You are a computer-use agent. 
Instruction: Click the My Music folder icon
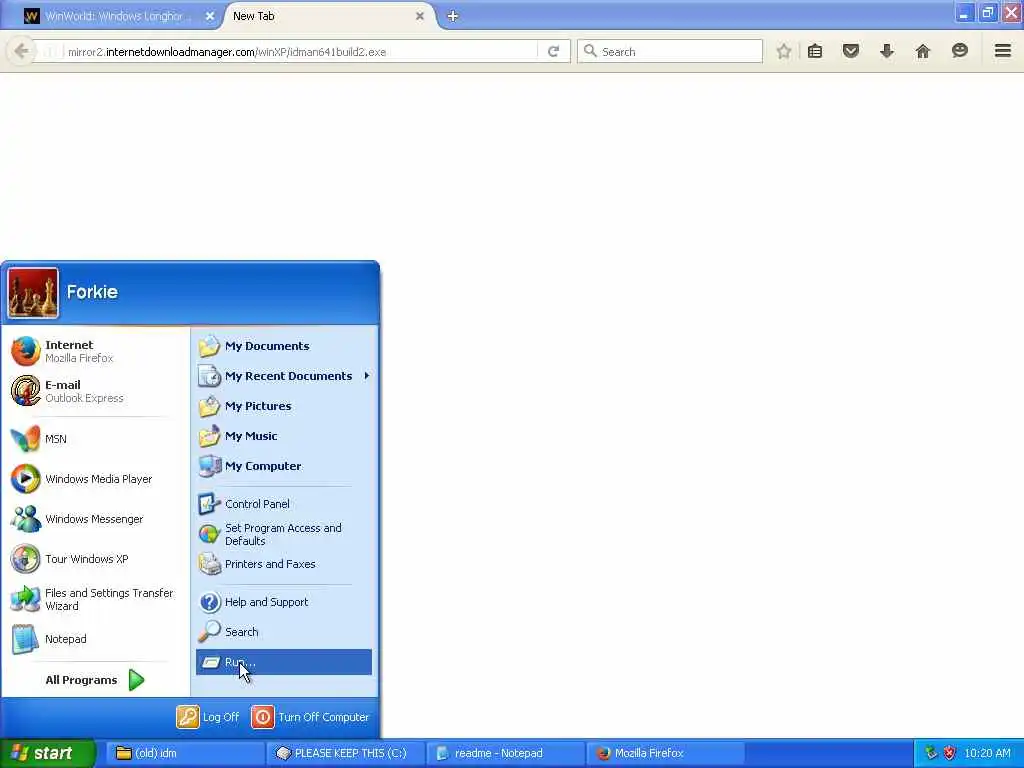point(210,436)
